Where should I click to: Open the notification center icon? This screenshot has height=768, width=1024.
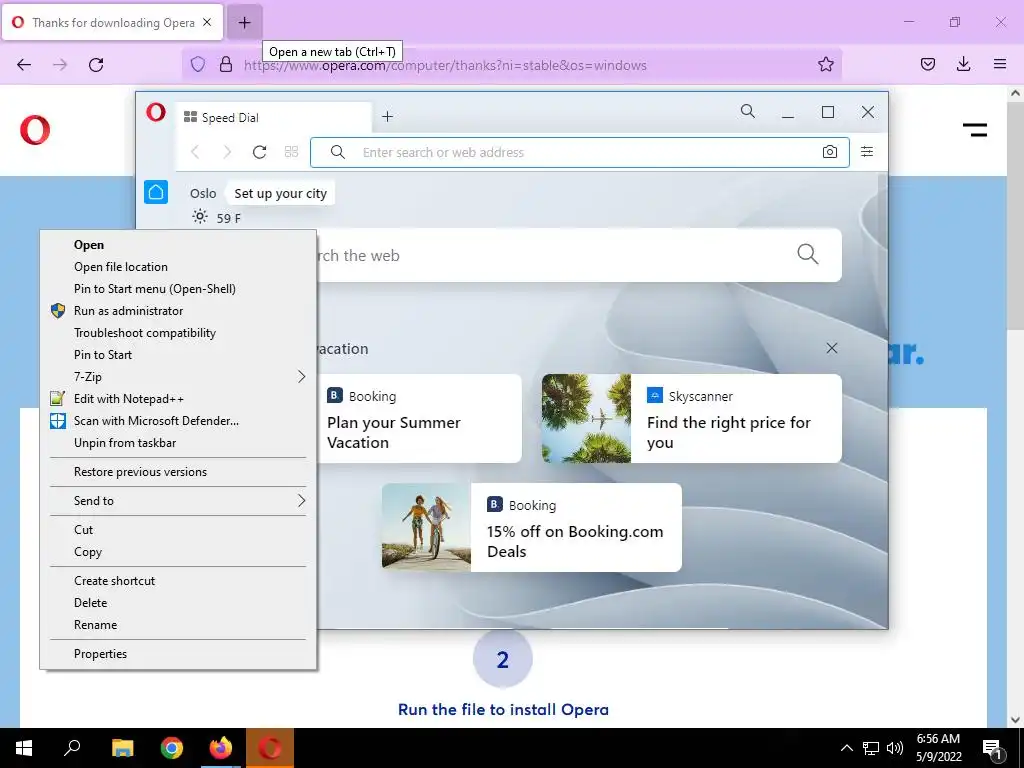click(992, 748)
